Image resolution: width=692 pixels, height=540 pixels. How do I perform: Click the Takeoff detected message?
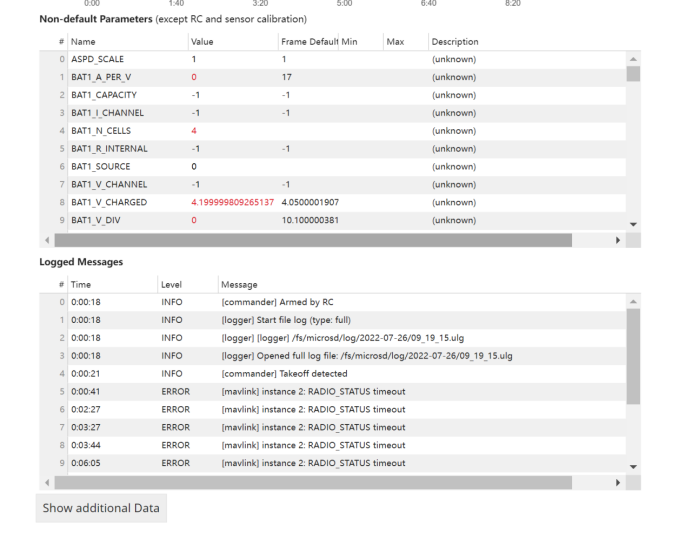284,374
